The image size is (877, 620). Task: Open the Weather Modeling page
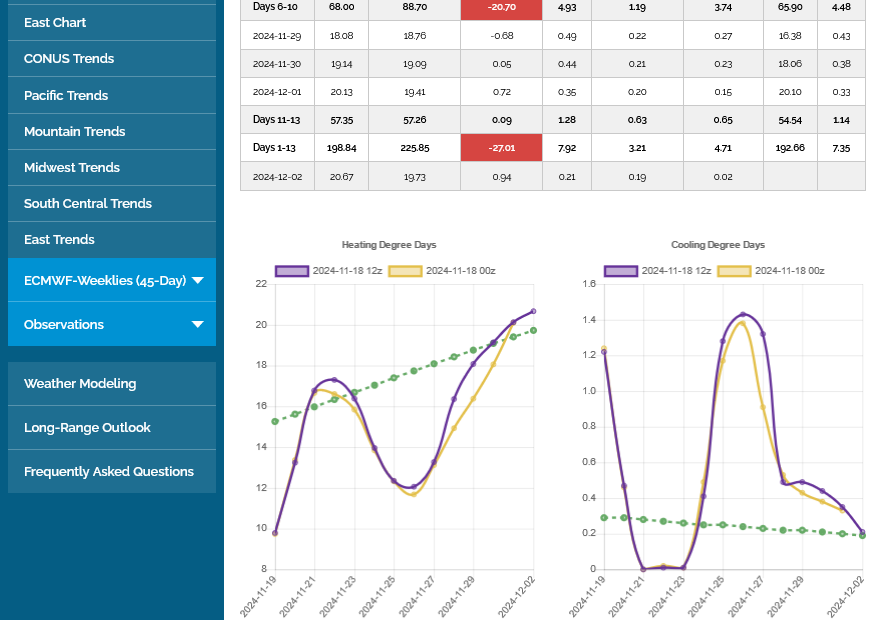[80, 384]
